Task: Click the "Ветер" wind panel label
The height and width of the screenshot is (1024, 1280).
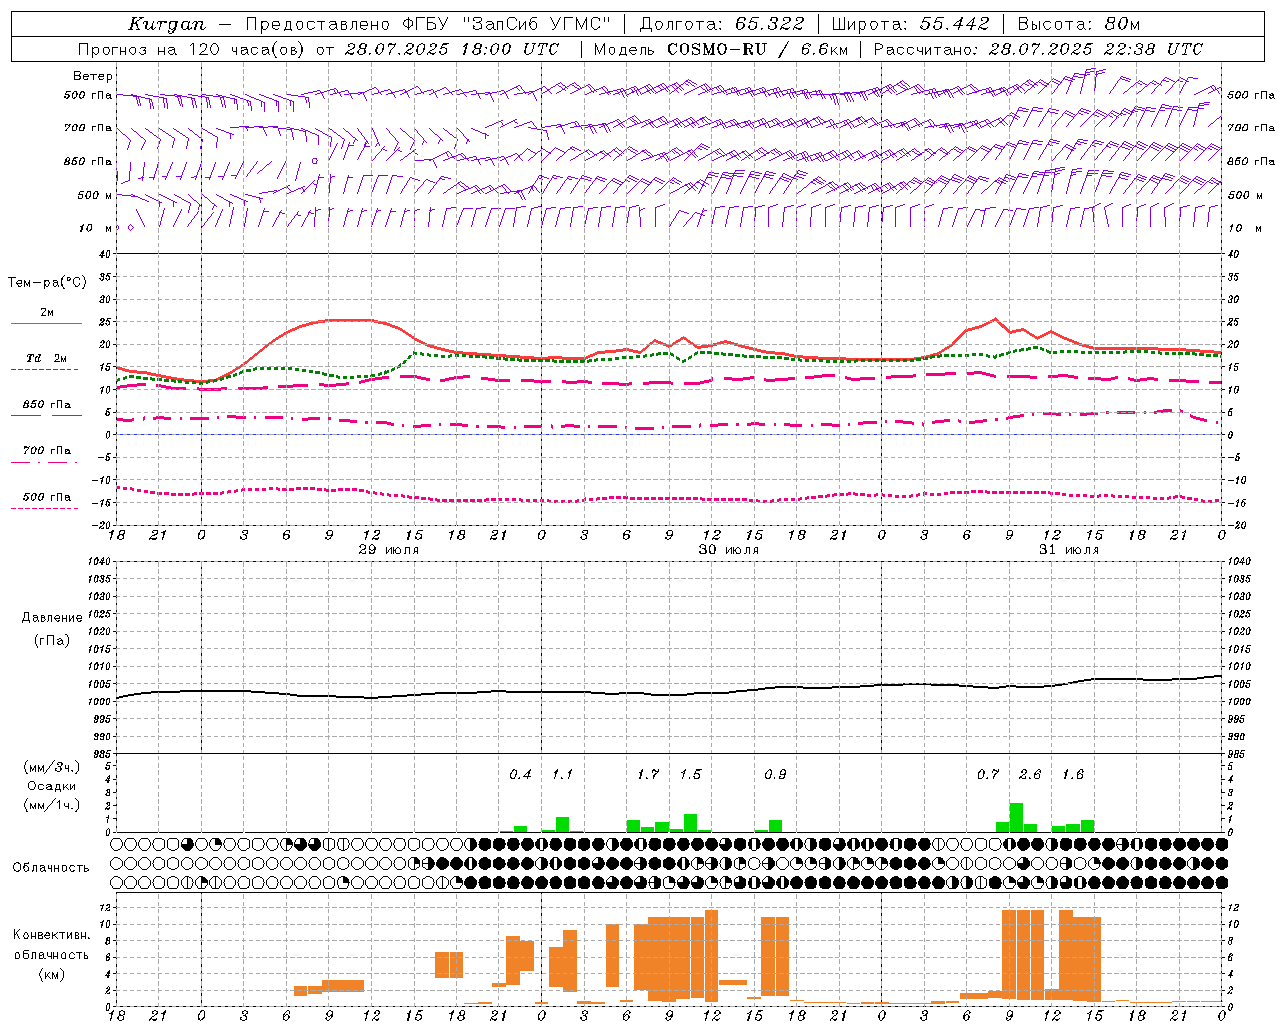Action: (x=93, y=76)
